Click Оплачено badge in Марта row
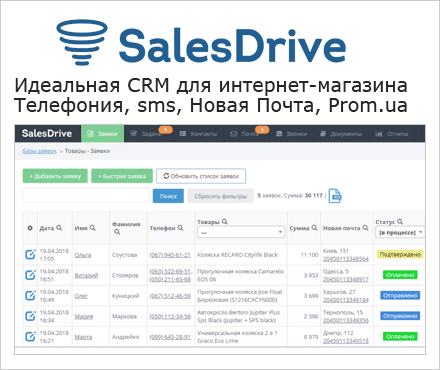The height and width of the screenshot is (370, 440). (400, 336)
